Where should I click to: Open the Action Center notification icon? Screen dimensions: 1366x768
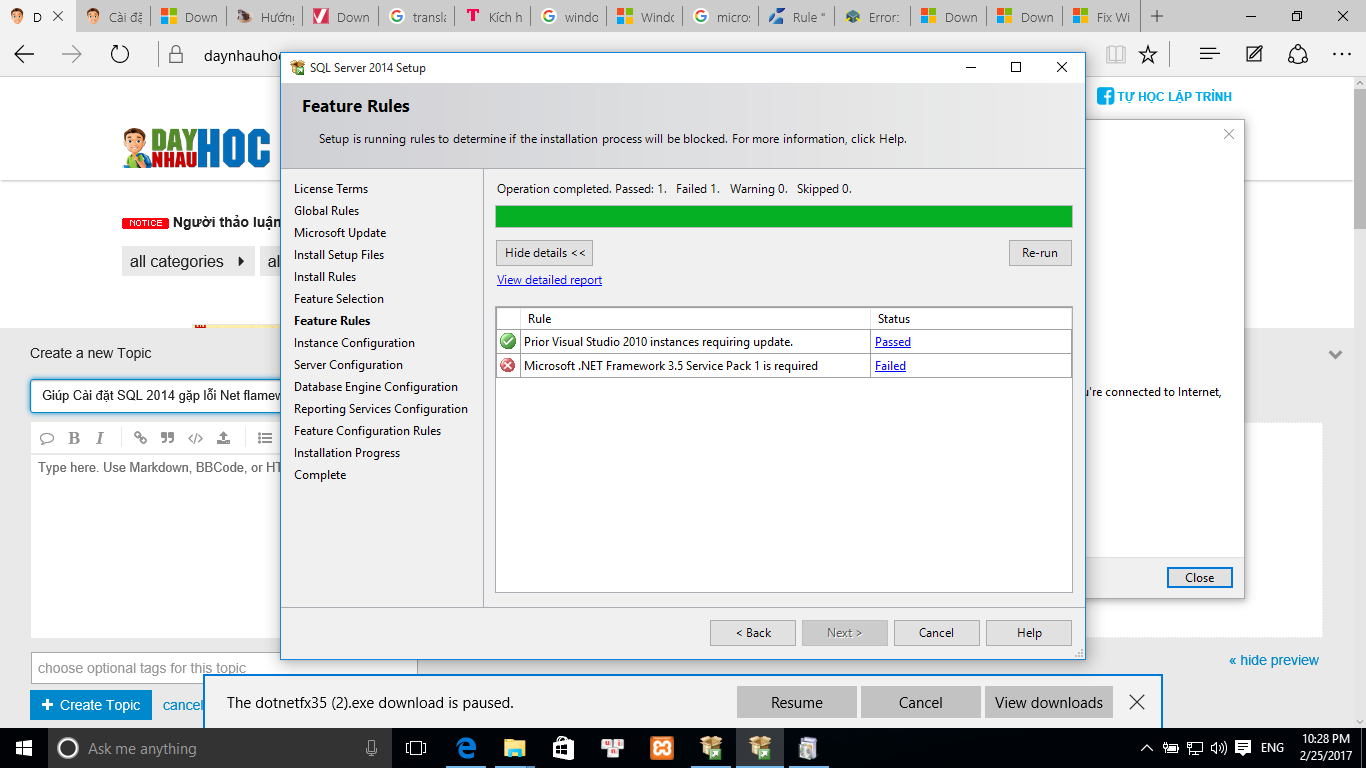pyautogui.click(x=1243, y=748)
